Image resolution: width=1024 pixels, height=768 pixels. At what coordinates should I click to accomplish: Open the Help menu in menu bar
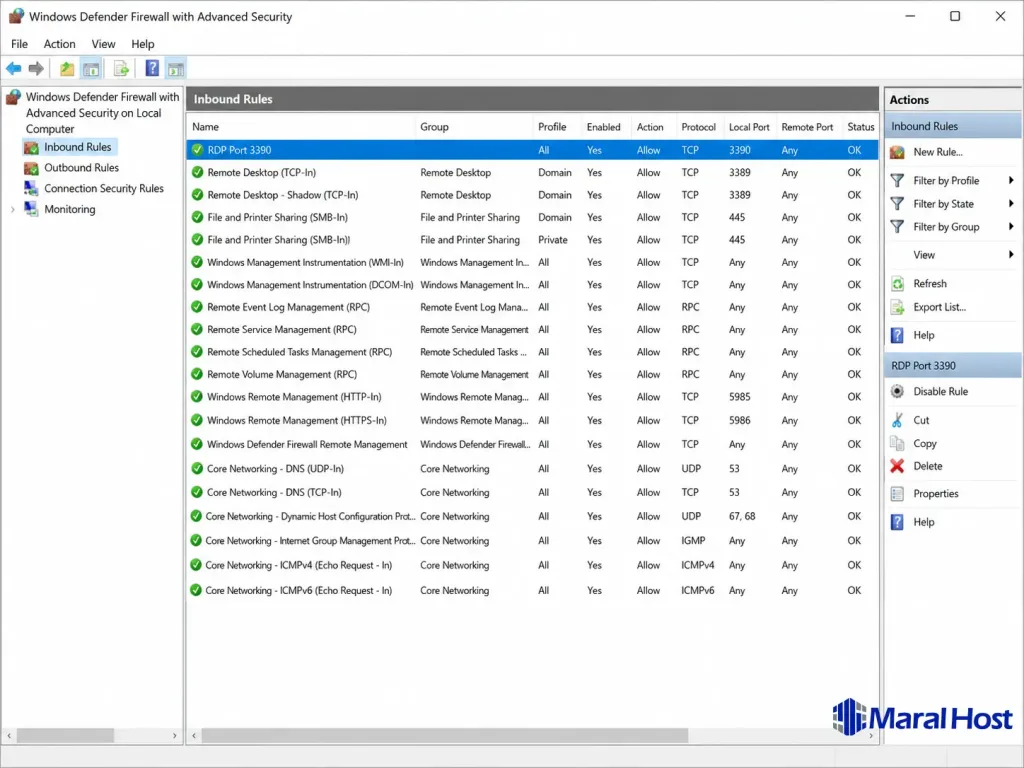click(142, 44)
